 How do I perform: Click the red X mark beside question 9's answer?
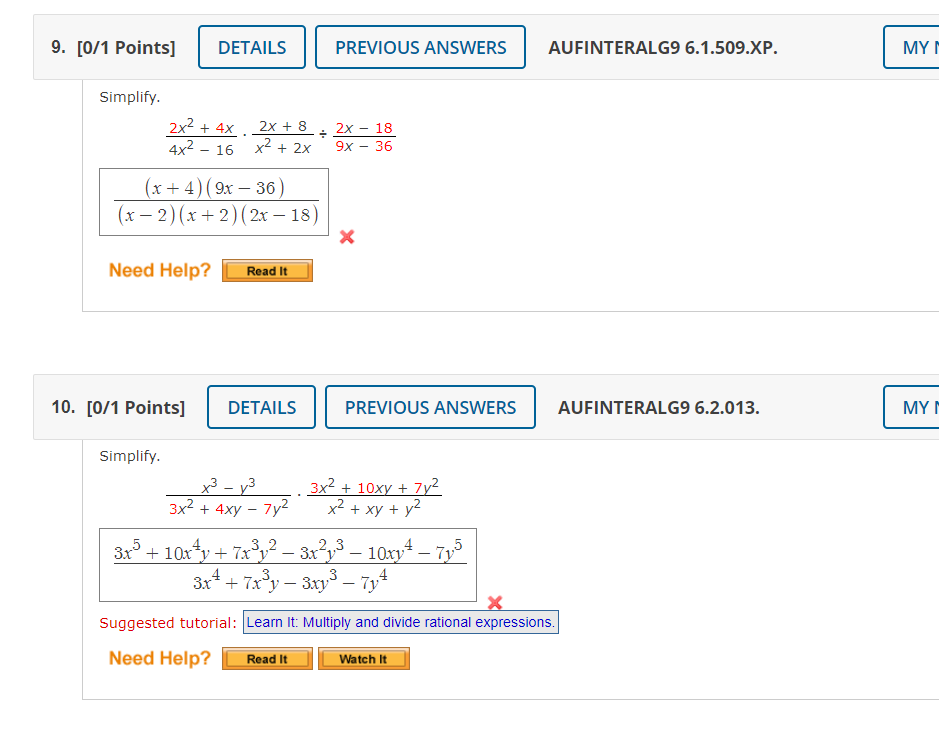(346, 237)
